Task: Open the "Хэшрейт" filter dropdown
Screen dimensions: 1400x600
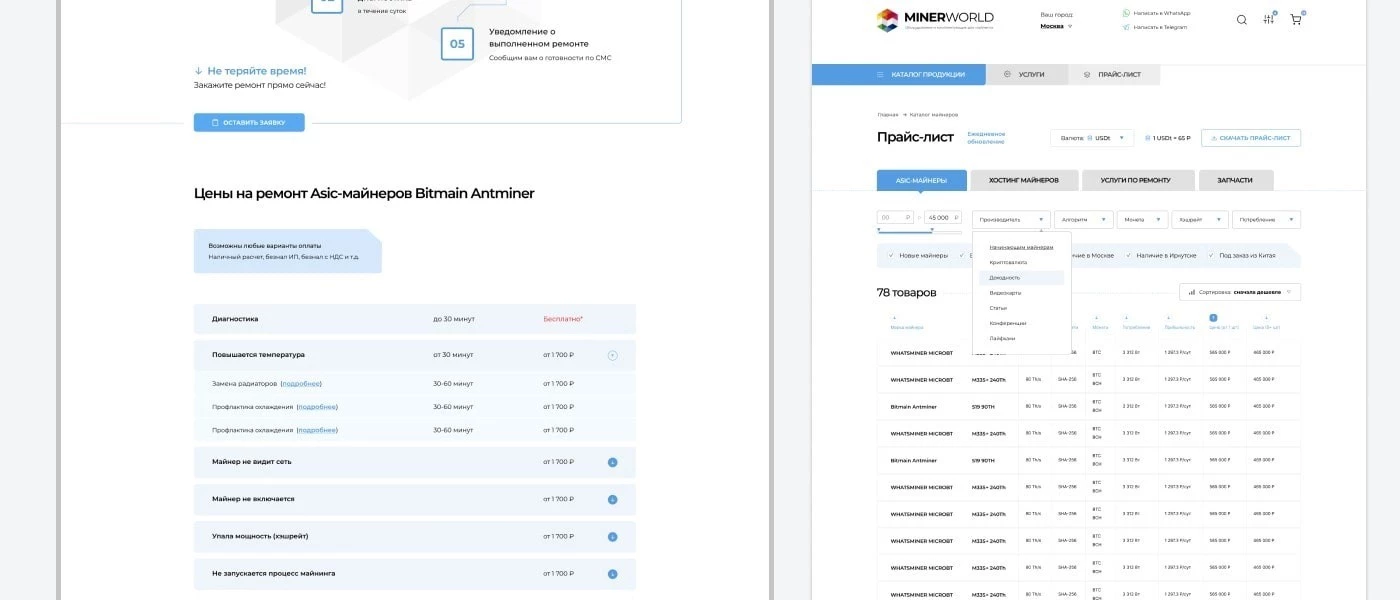Action: (1200, 219)
